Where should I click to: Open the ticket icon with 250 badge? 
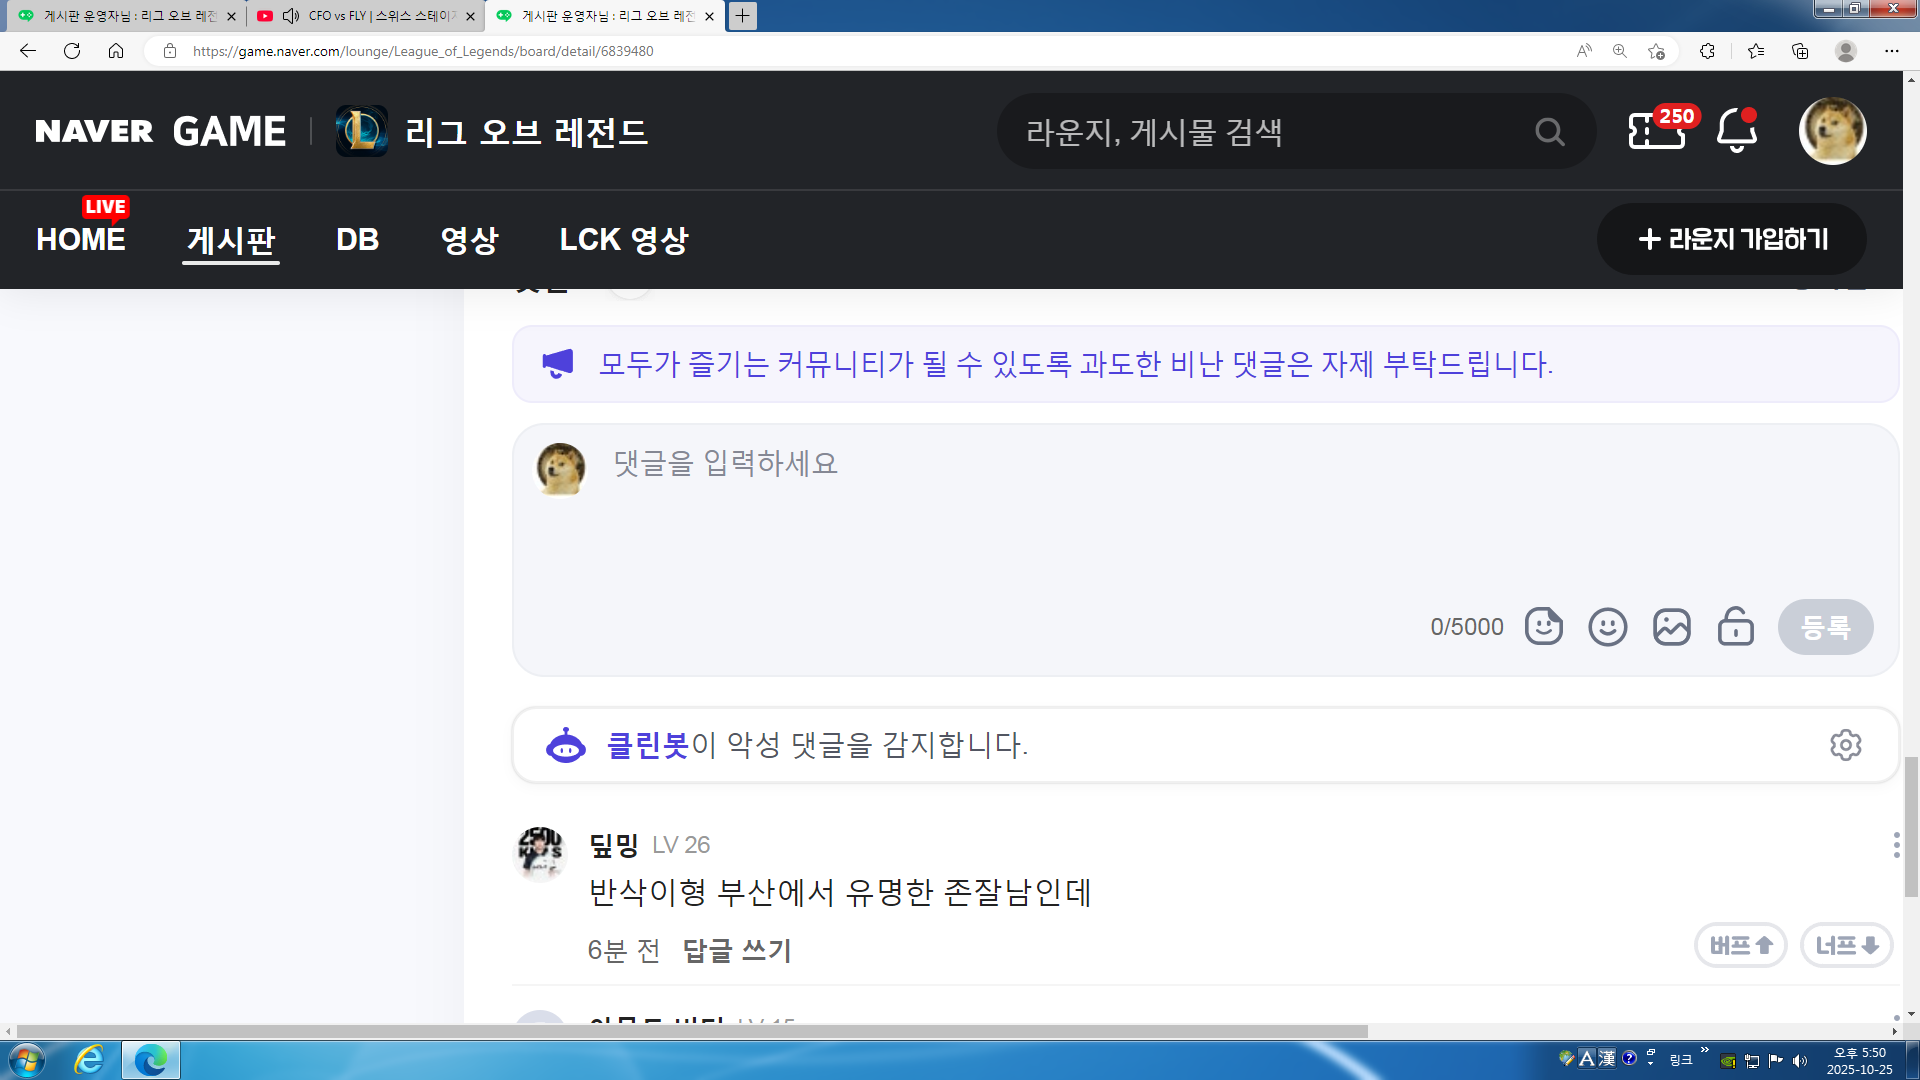(1657, 131)
